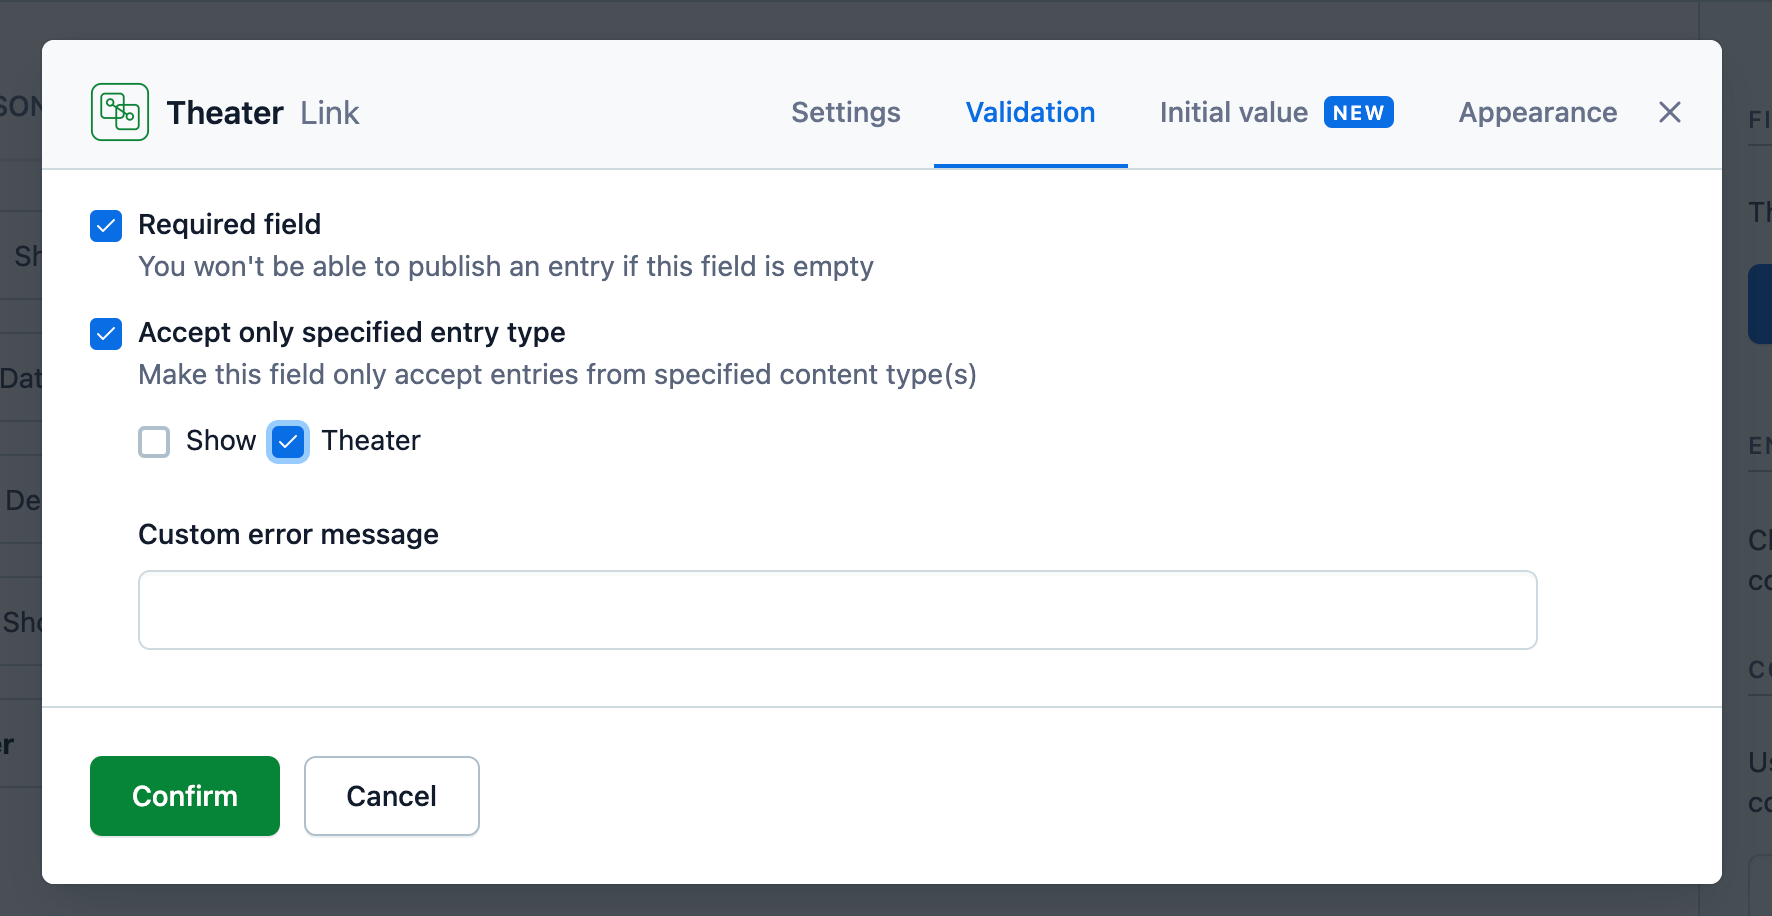
Task: Focus the Custom error message input
Action: 838,610
